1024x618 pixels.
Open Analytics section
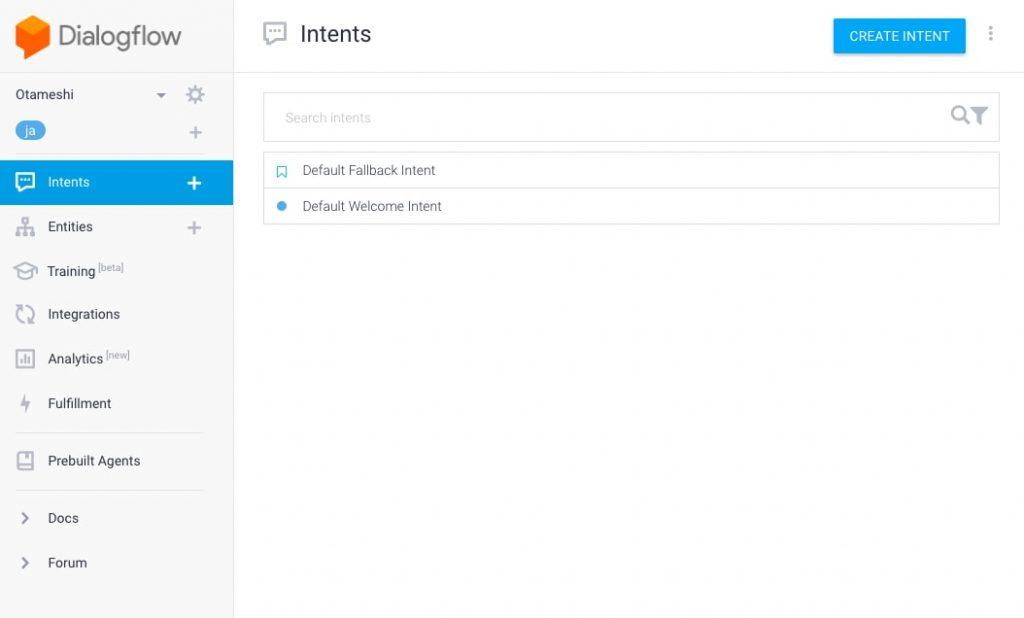pos(88,358)
